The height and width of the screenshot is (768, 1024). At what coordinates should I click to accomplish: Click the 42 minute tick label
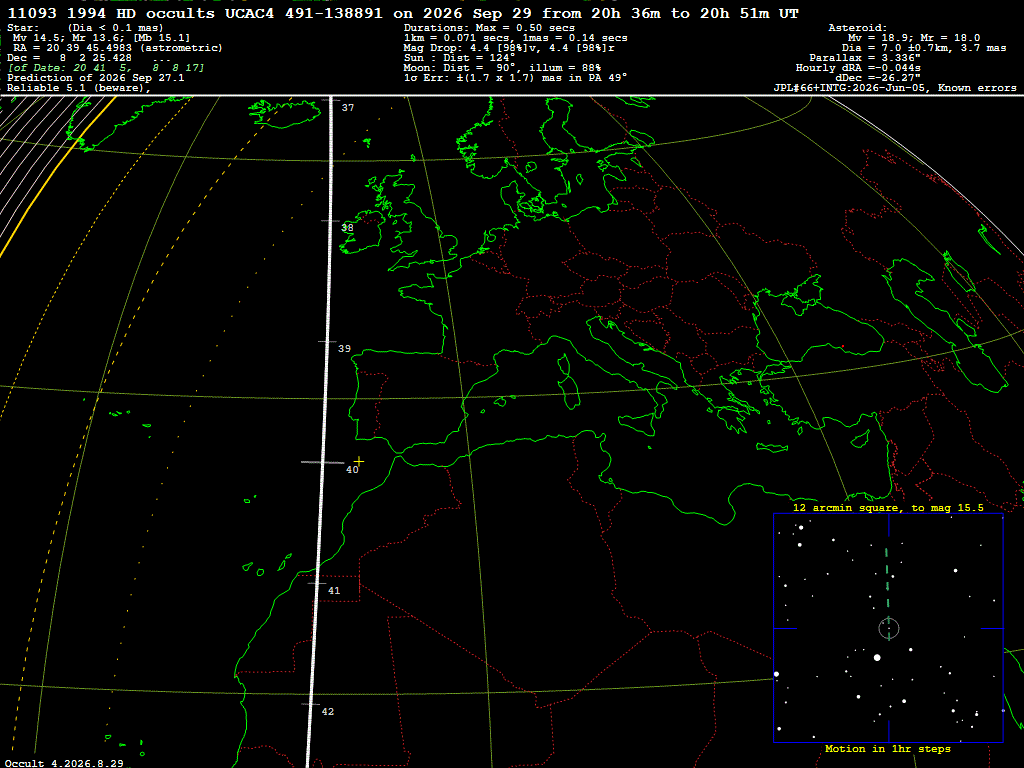pos(328,711)
